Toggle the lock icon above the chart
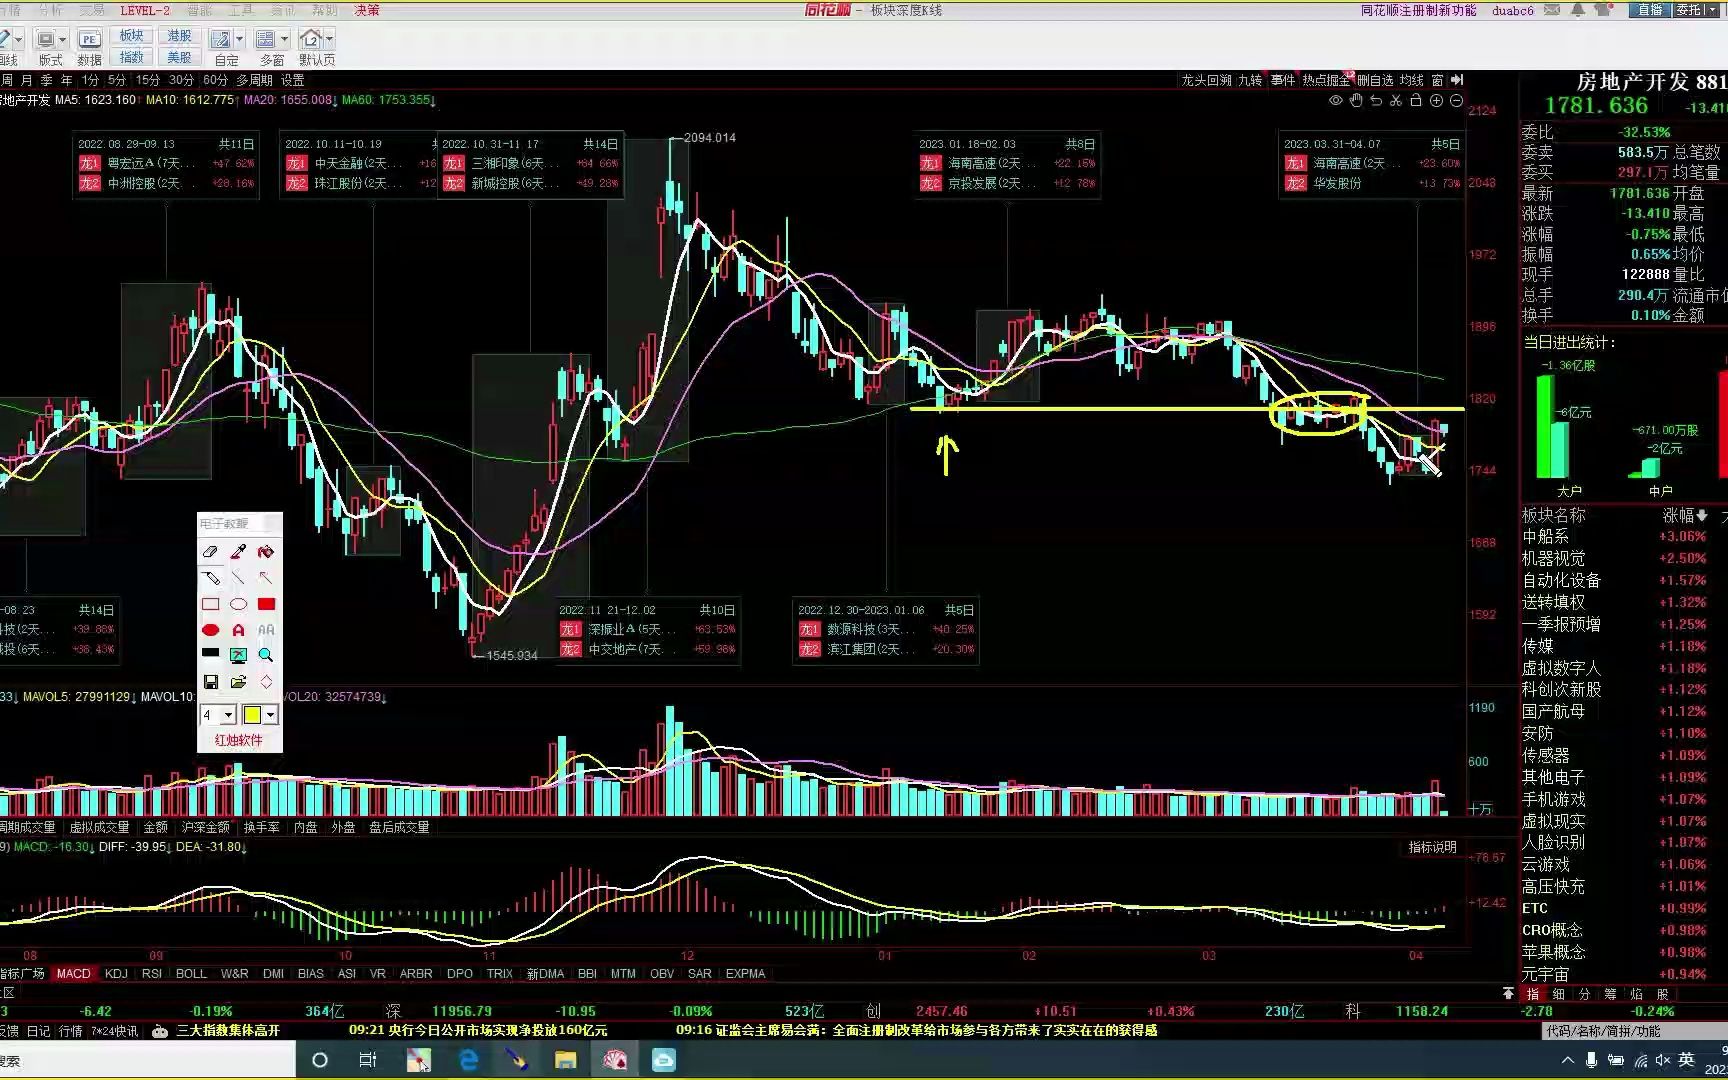This screenshot has height=1080, width=1728. (1416, 101)
